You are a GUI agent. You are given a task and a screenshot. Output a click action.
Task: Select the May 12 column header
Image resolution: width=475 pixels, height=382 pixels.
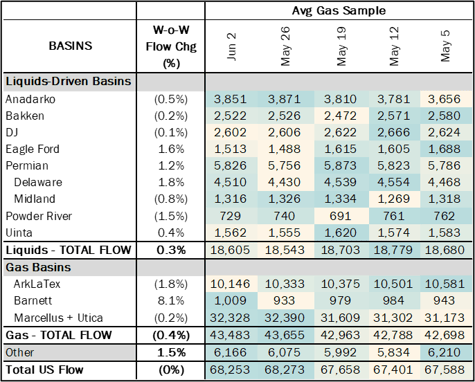click(x=394, y=46)
